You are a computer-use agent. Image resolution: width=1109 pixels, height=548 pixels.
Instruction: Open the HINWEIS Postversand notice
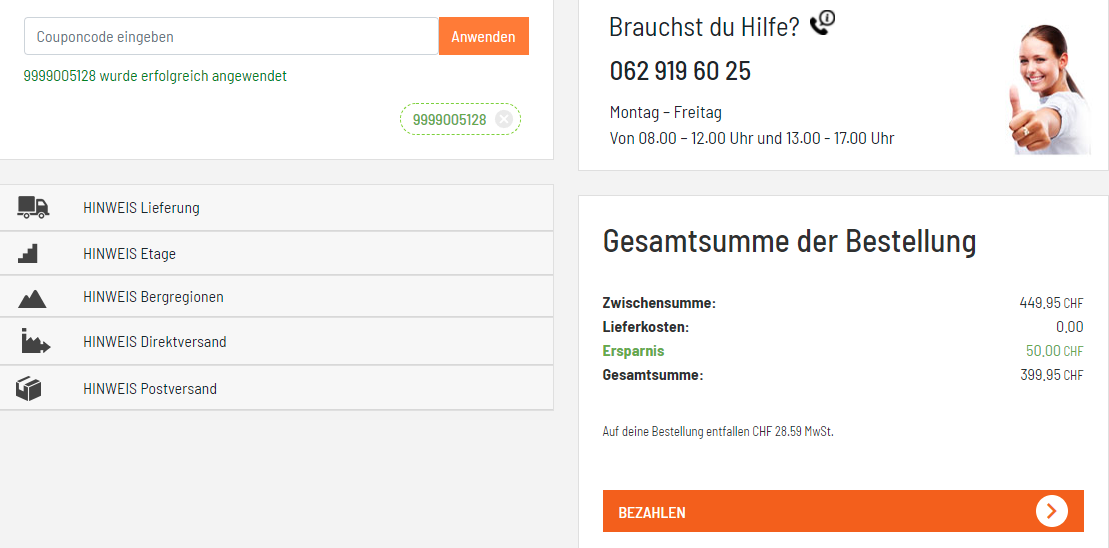[x=150, y=389]
